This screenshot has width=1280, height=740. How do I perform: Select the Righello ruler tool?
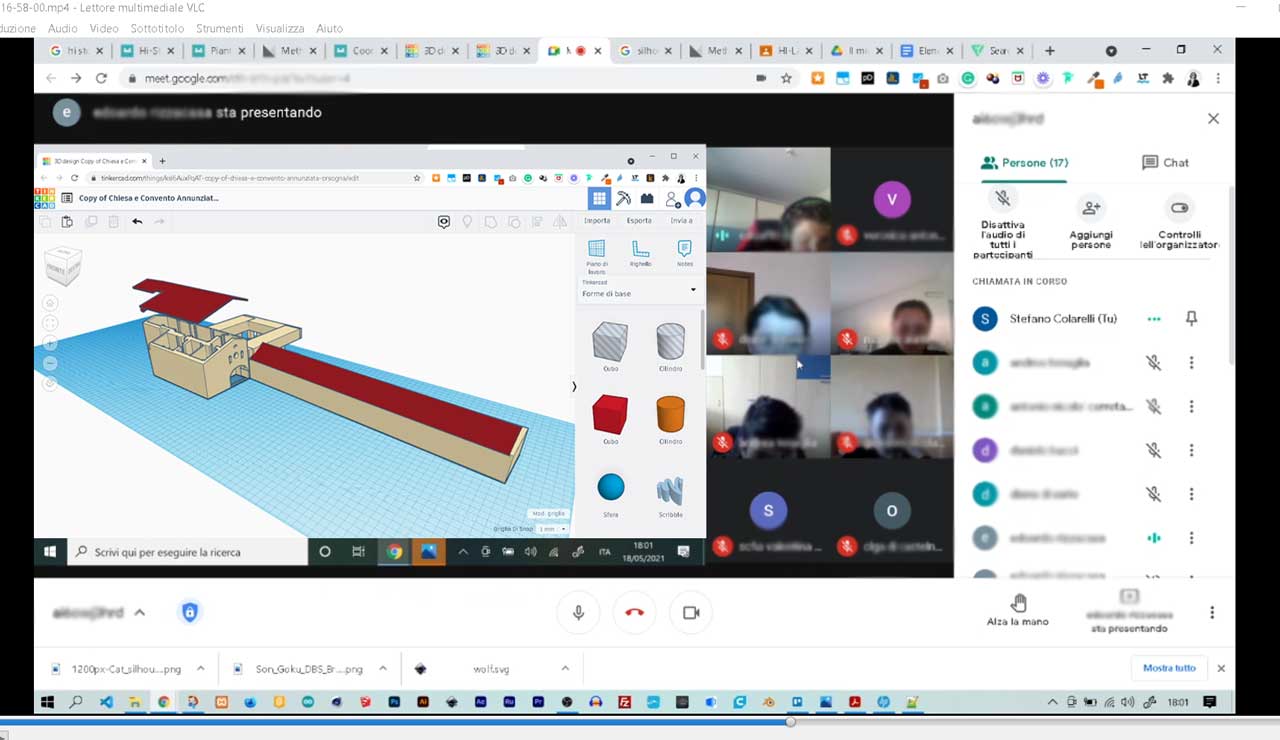(x=640, y=253)
